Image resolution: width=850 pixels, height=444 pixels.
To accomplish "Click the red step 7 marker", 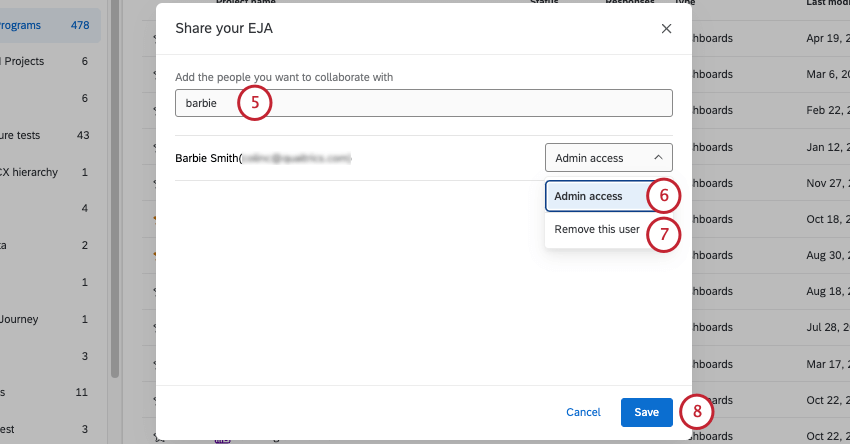I will click(663, 233).
